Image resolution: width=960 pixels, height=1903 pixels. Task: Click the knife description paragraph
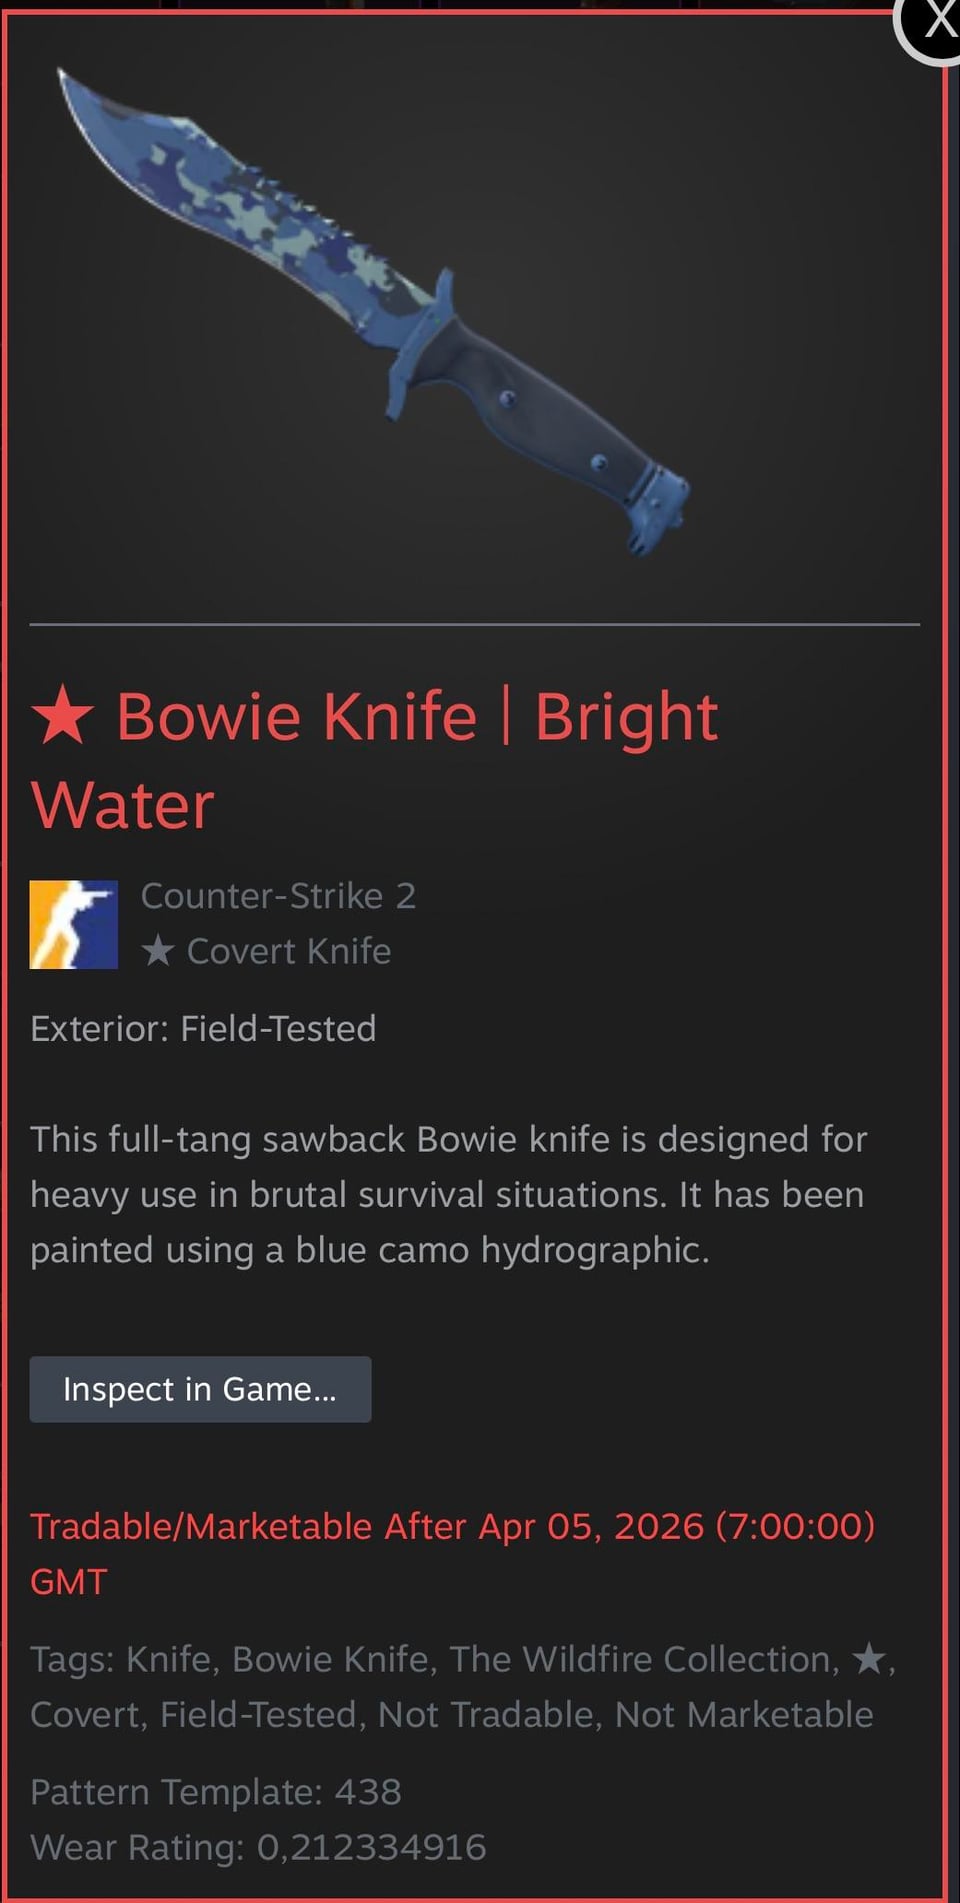click(449, 1194)
